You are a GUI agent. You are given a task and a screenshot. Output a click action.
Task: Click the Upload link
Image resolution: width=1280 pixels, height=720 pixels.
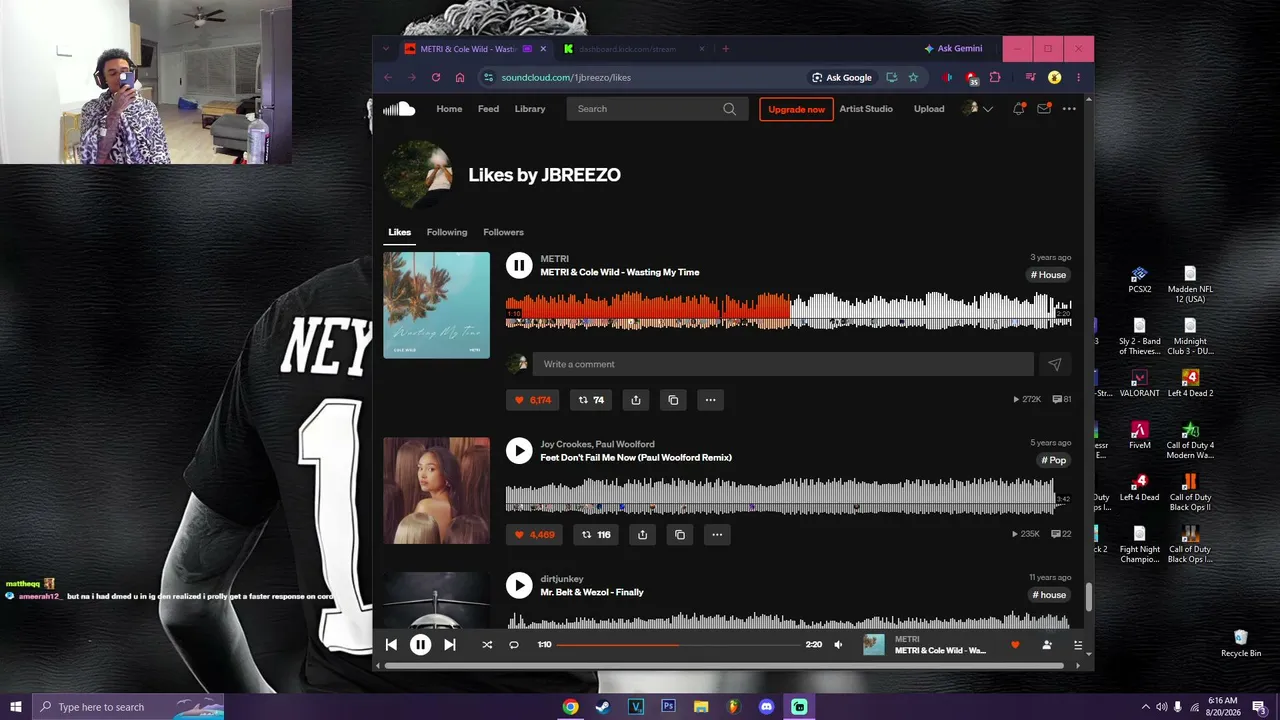[x=929, y=109]
